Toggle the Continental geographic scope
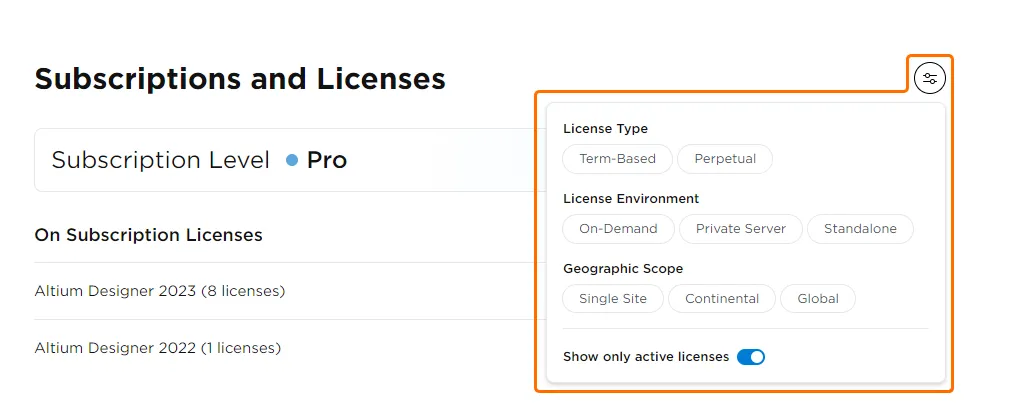Image resolution: width=1012 pixels, height=403 pixels. tap(722, 299)
